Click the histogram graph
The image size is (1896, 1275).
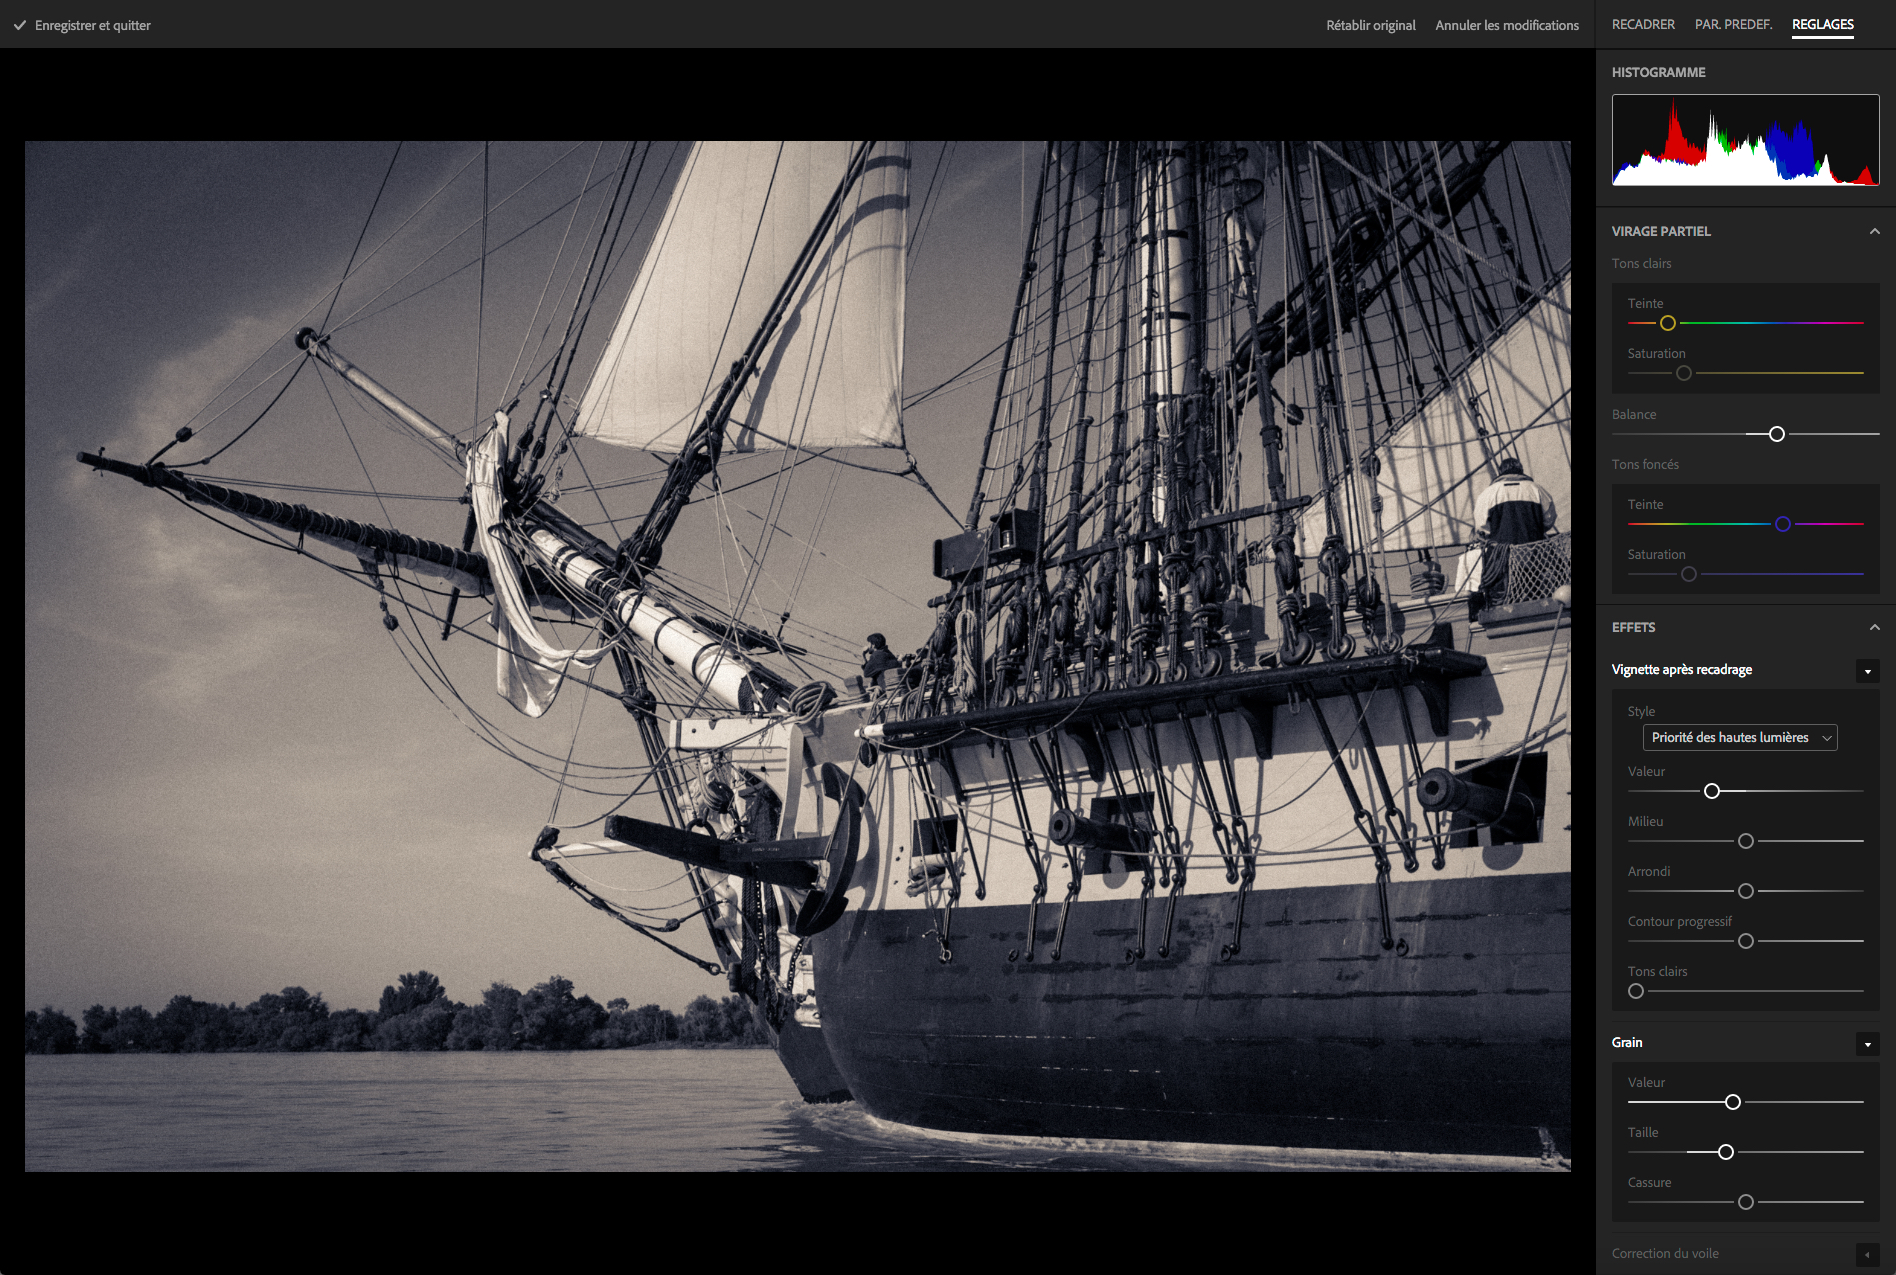pos(1745,140)
